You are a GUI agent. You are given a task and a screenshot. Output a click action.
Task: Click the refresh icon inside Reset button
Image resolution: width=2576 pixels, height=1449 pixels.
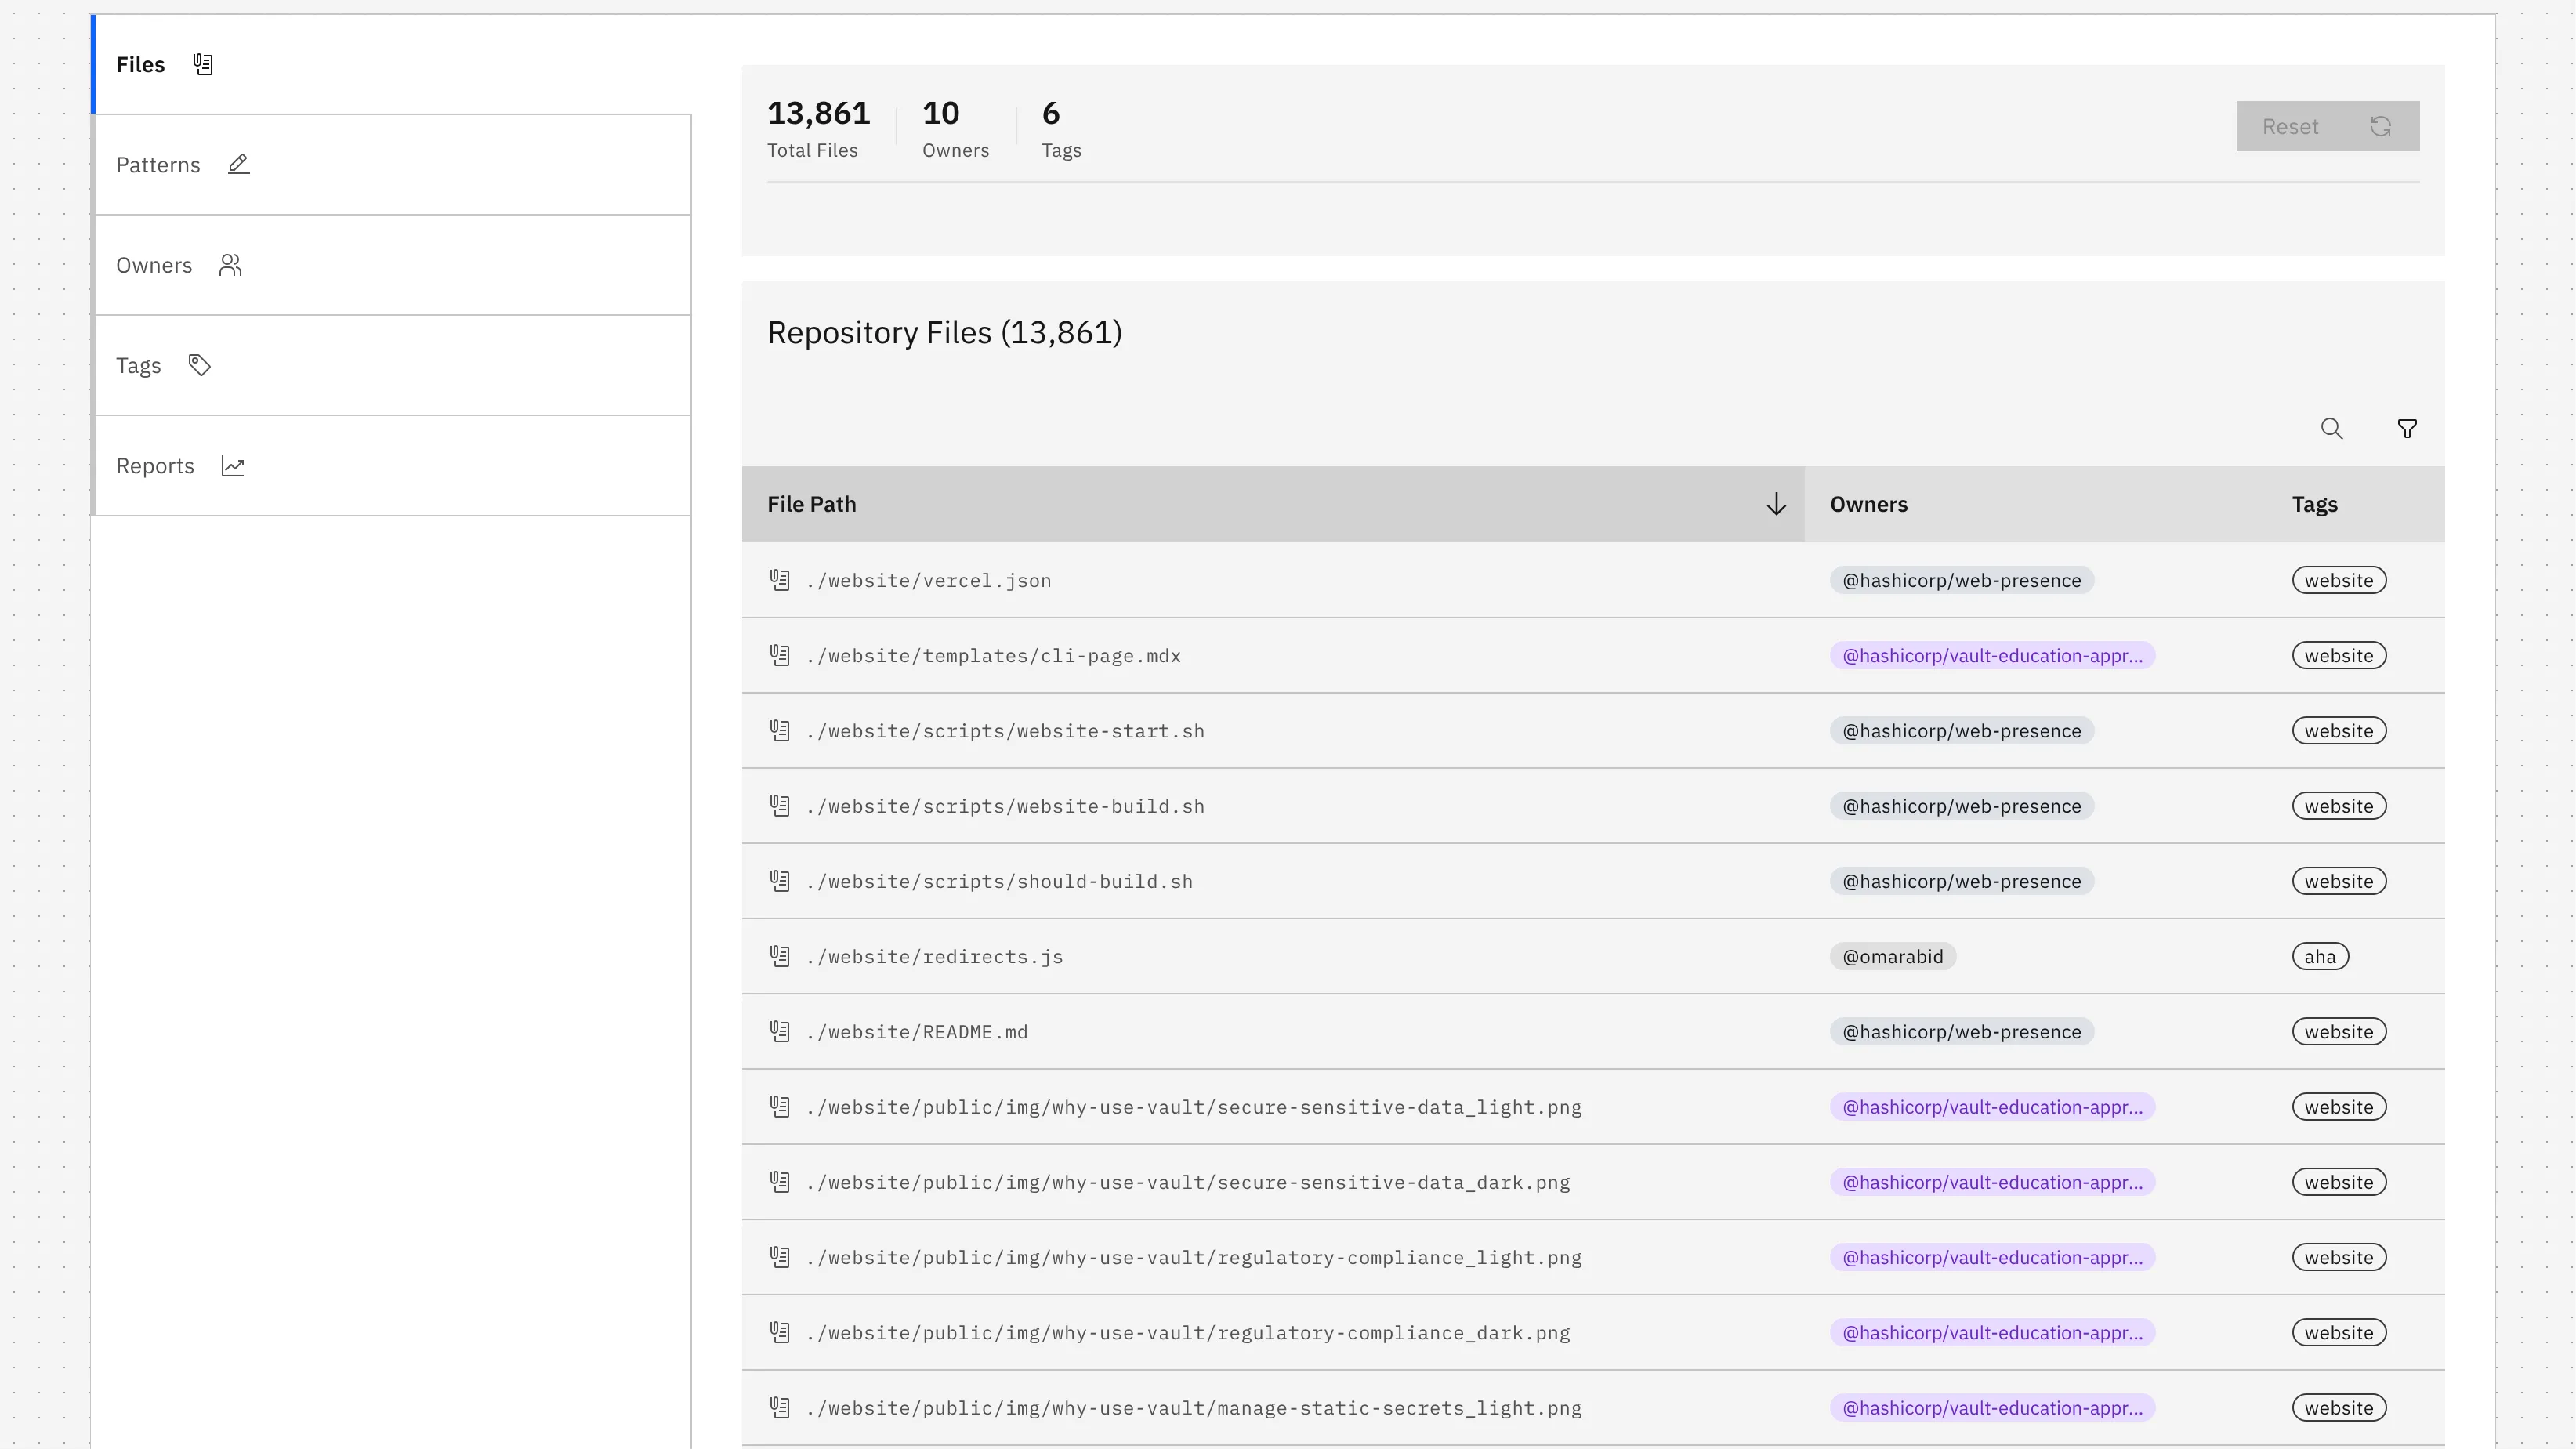click(2381, 126)
